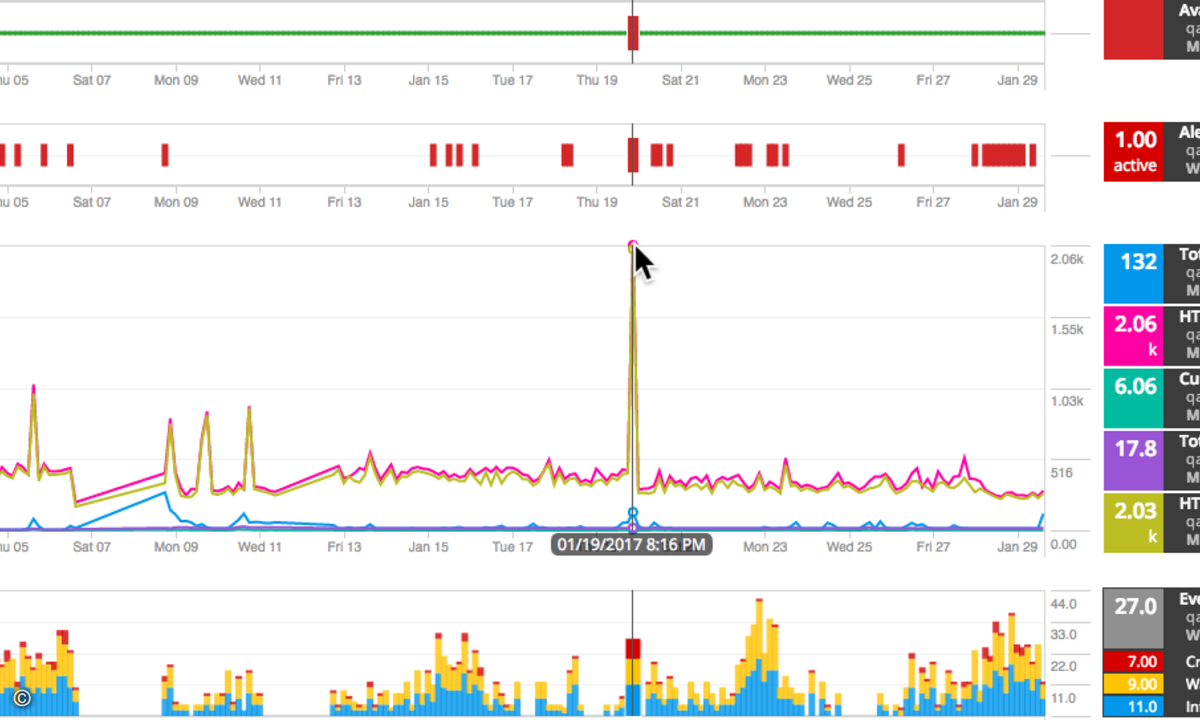Image resolution: width=1200 pixels, height=720 pixels.
Task: Click the pink 2.06 k legend tile
Action: [1133, 336]
